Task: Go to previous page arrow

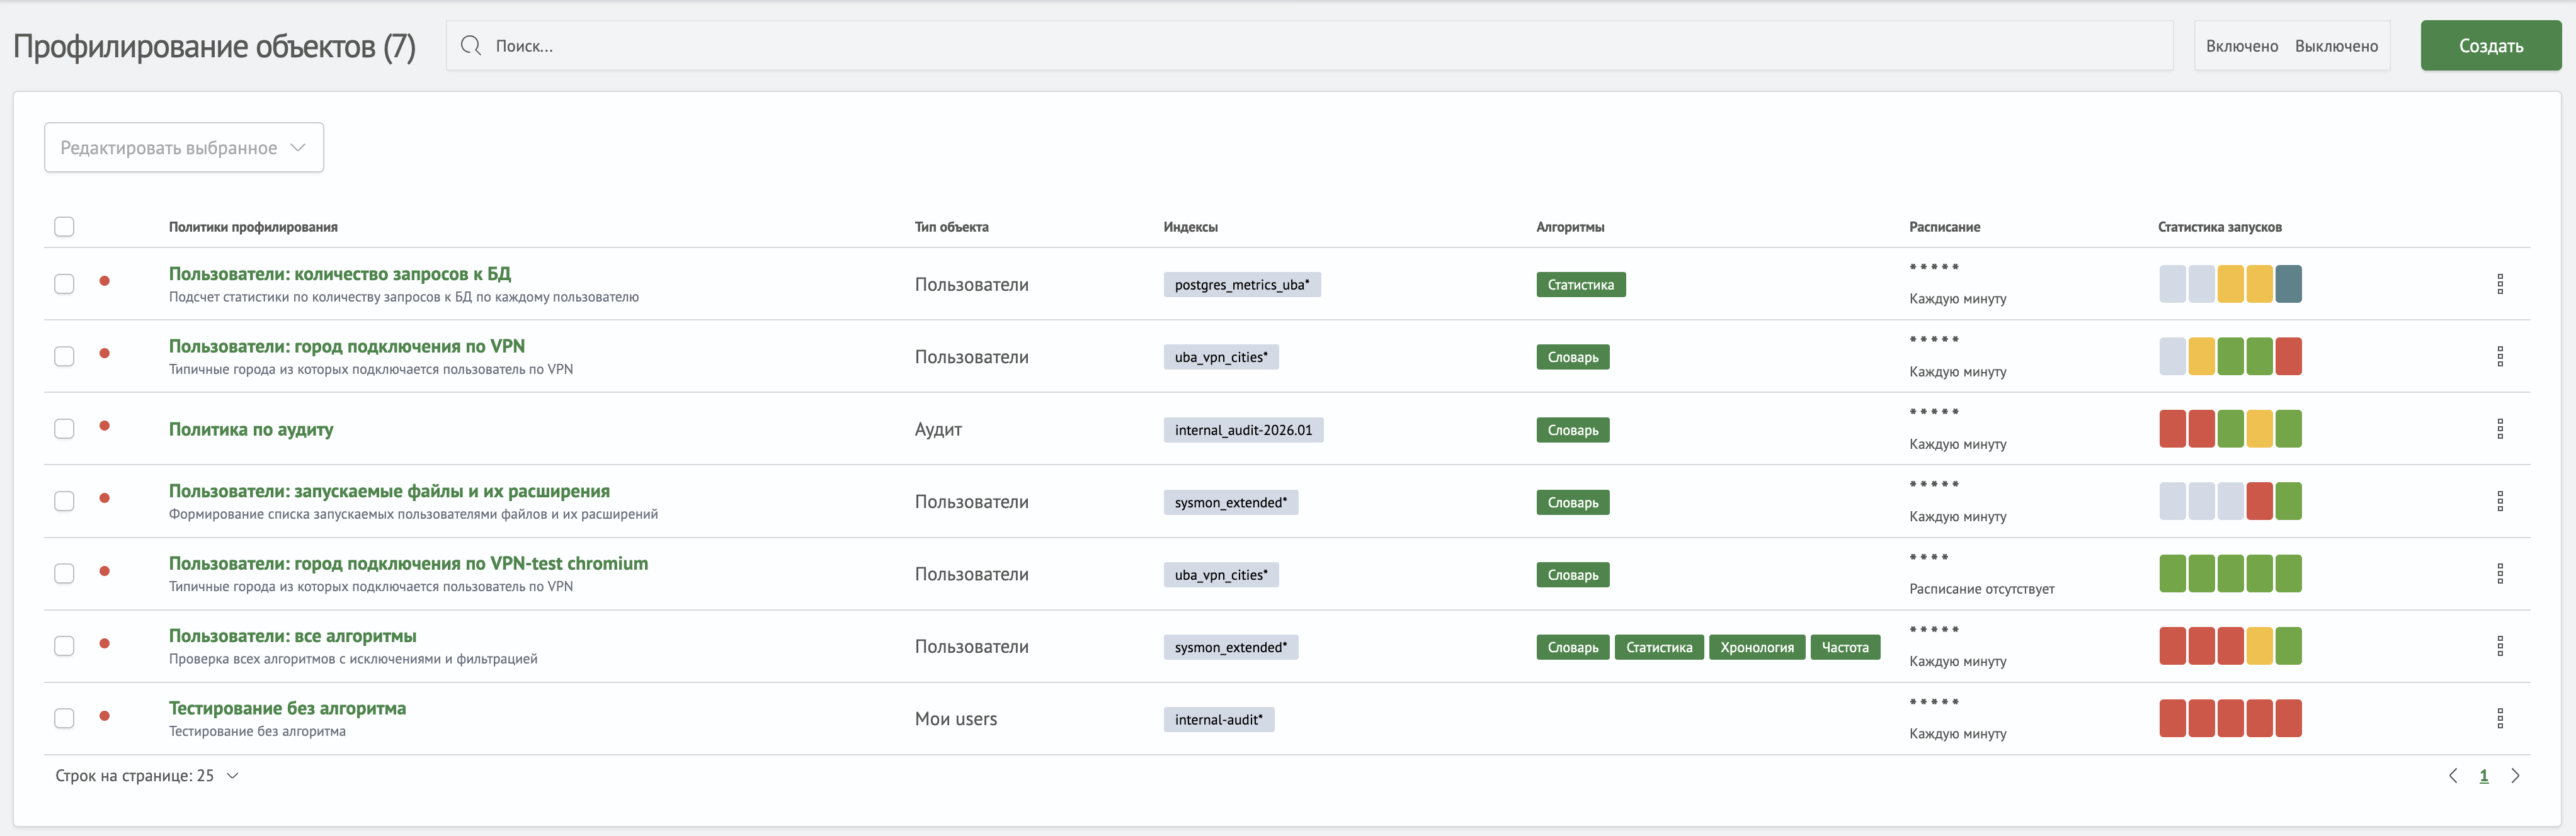Action: click(2452, 776)
